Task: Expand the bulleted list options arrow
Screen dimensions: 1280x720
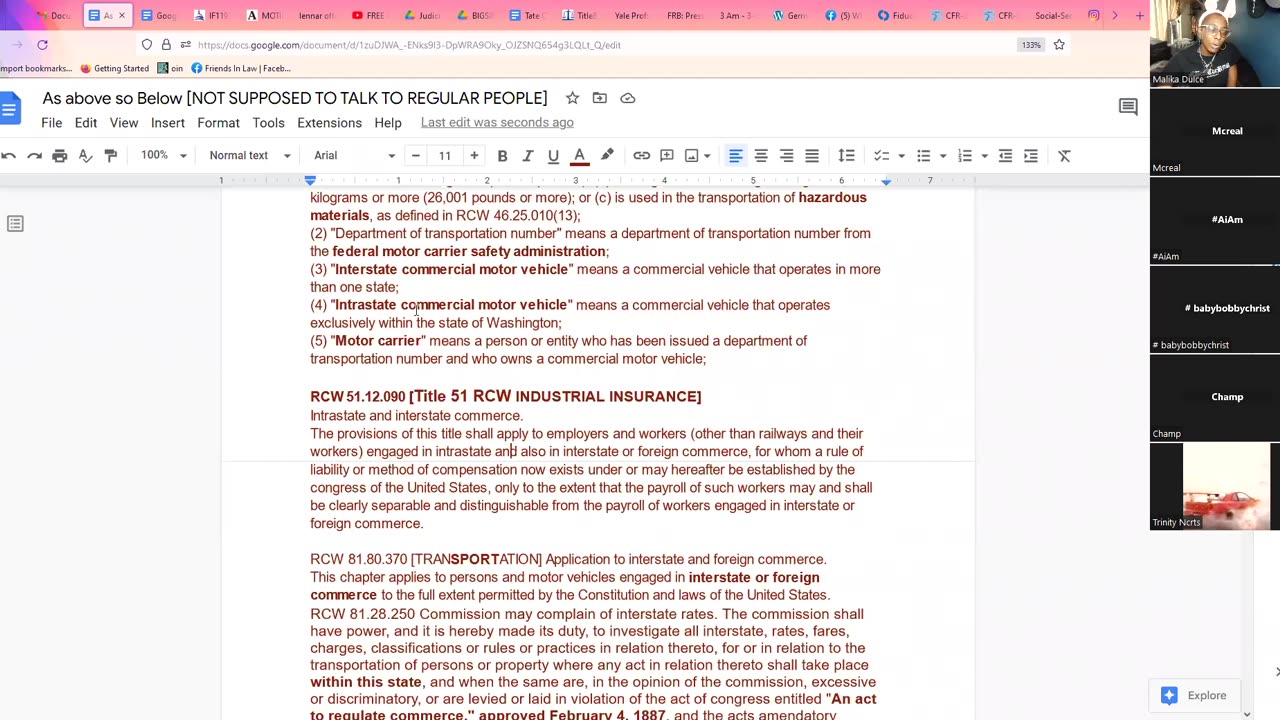Action: (x=943, y=155)
